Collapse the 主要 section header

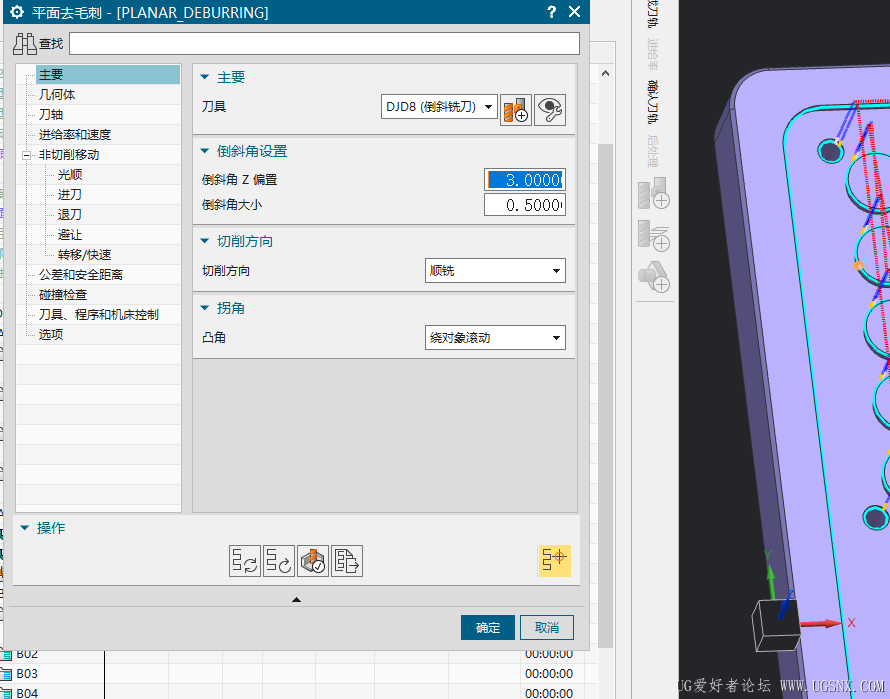point(205,77)
